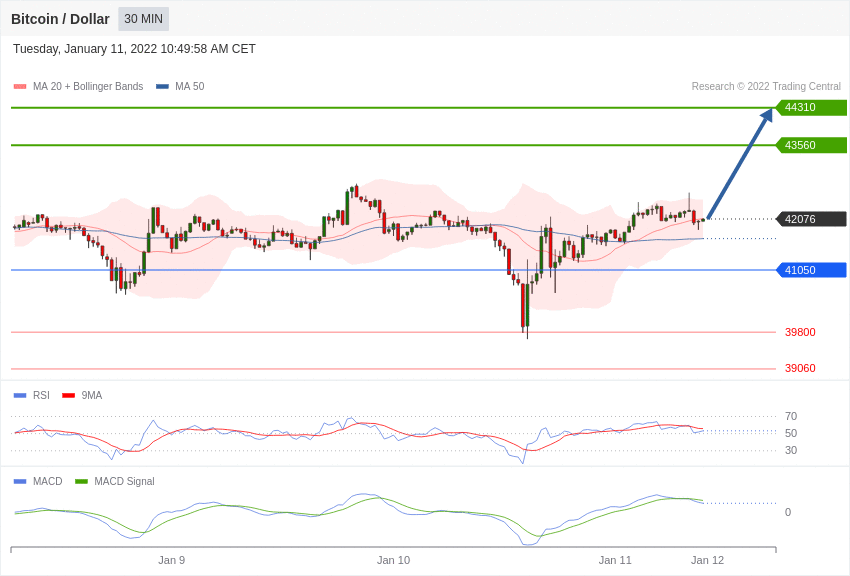The image size is (850, 576).
Task: Click the Jan 10 date axis label
Action: (x=393, y=560)
